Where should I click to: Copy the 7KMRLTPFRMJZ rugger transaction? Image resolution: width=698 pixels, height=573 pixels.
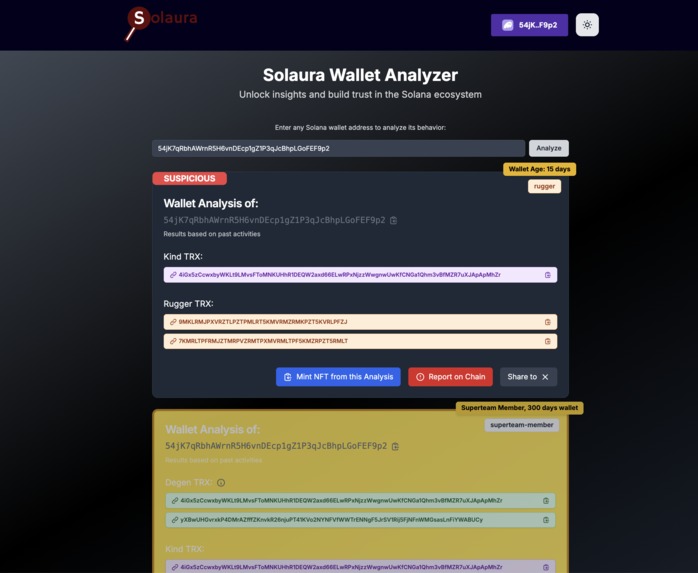click(548, 341)
